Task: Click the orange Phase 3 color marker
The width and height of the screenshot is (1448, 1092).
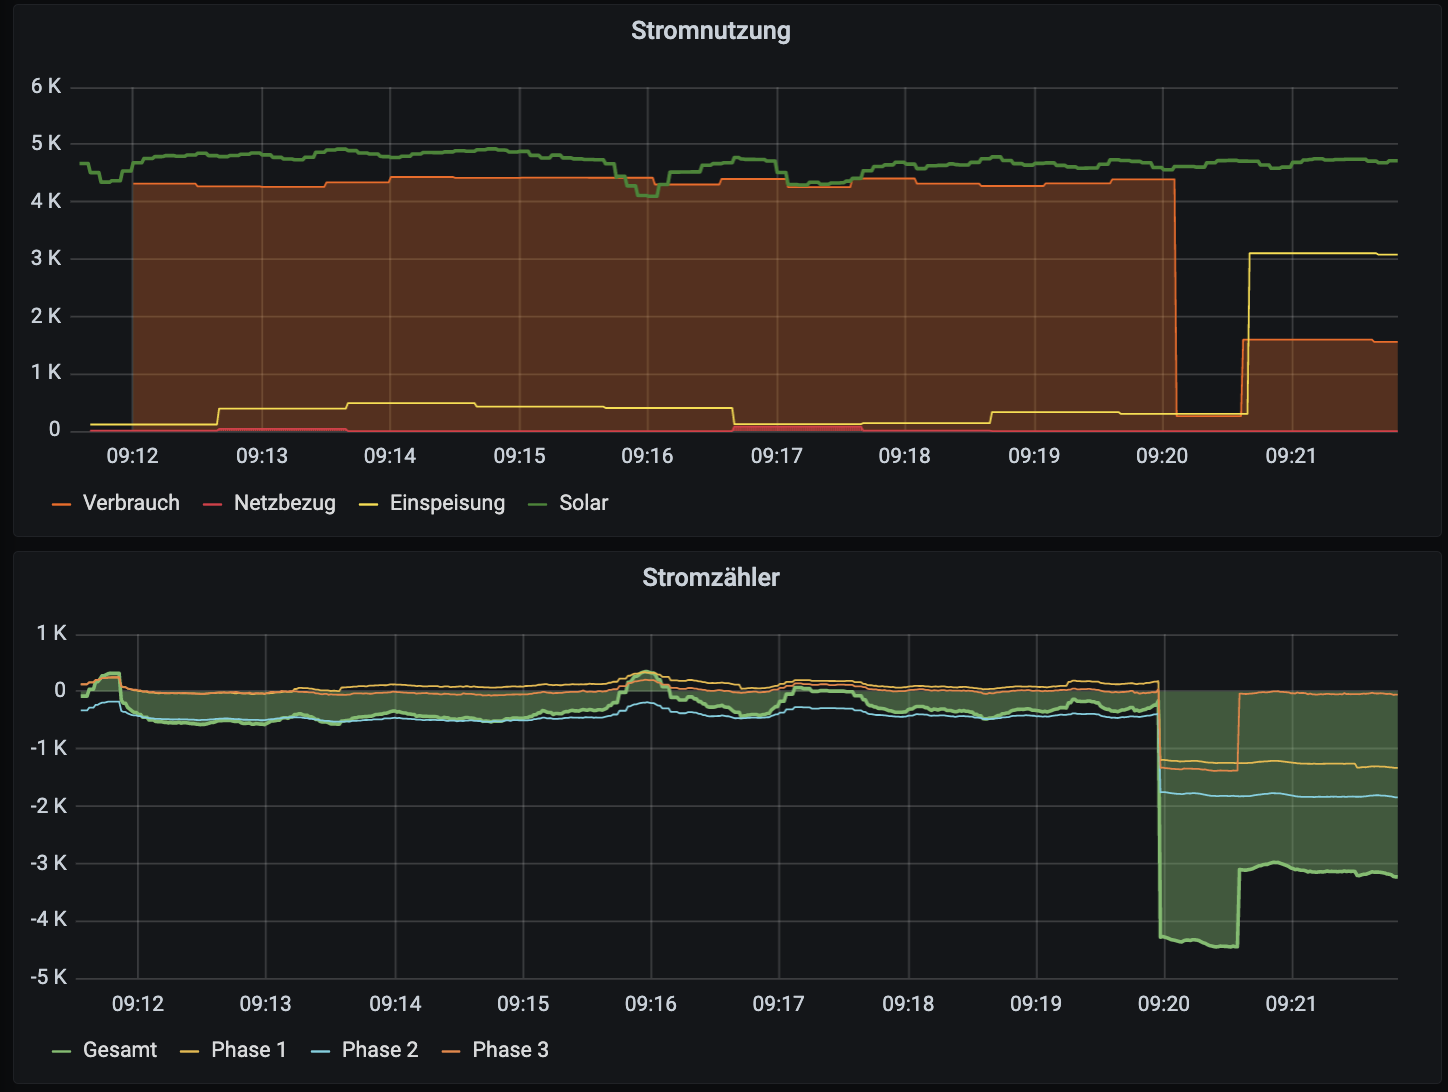Action: [451, 1051]
